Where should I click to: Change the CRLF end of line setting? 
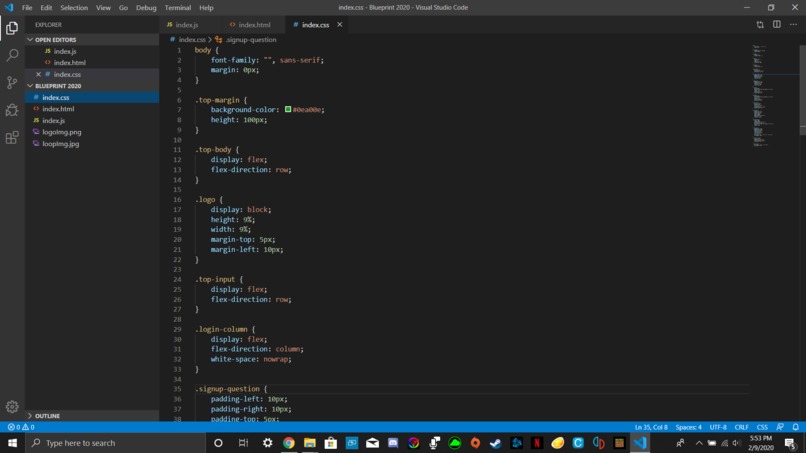741,427
